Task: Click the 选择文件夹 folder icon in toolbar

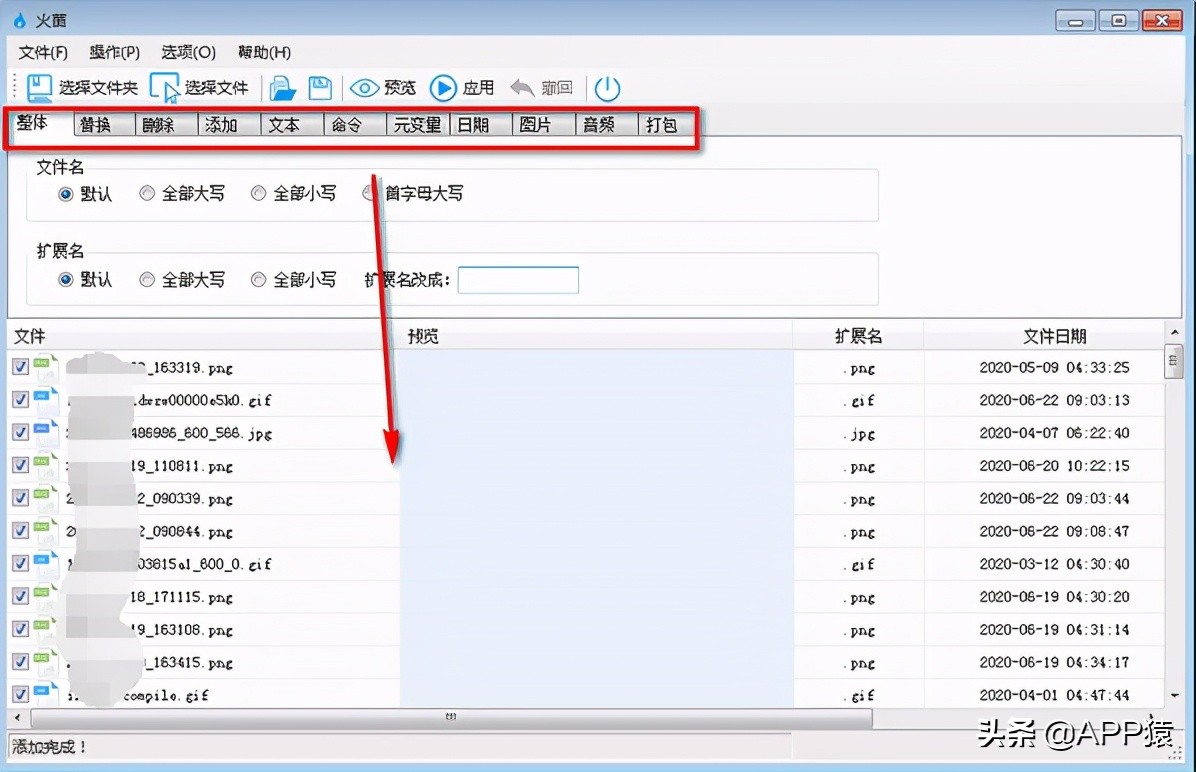Action: click(x=38, y=88)
